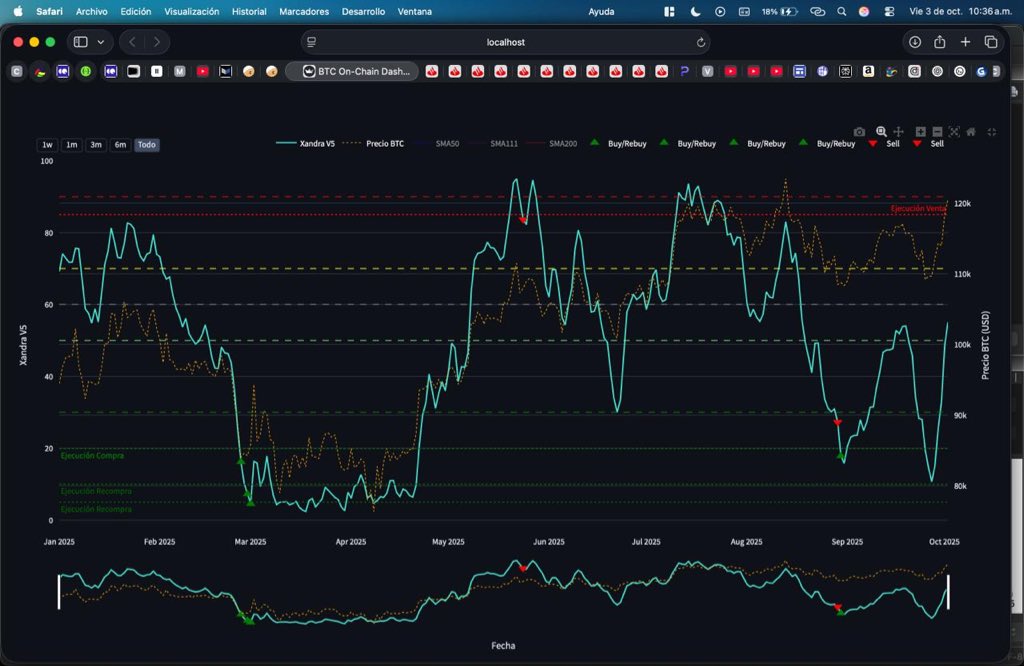Reload the localhost page
This screenshot has height=666, width=1024.
pos(701,42)
